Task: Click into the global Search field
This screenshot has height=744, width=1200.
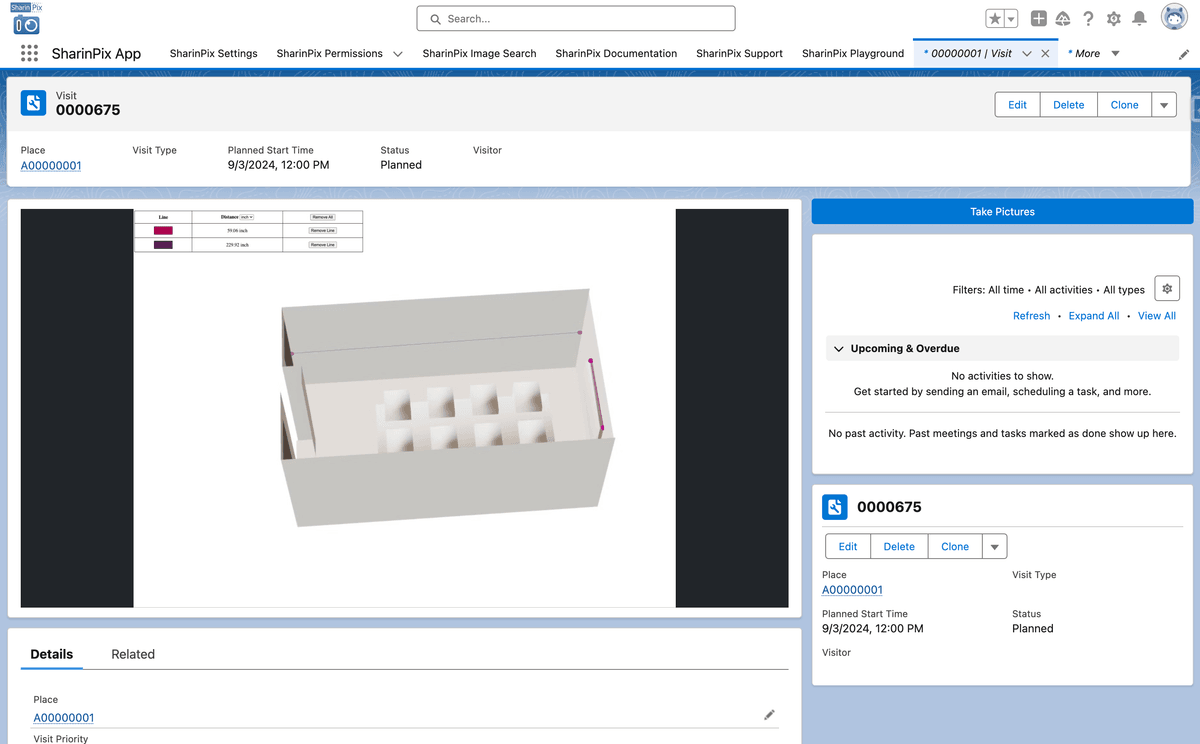Action: click(576, 19)
